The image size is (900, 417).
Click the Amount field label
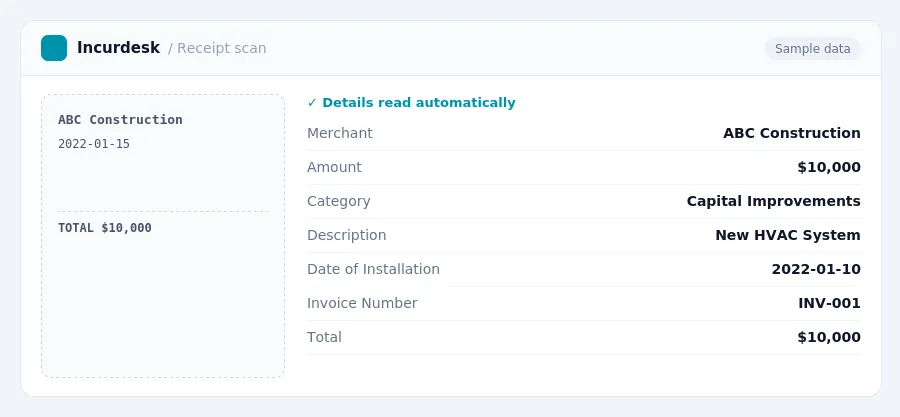tap(334, 167)
